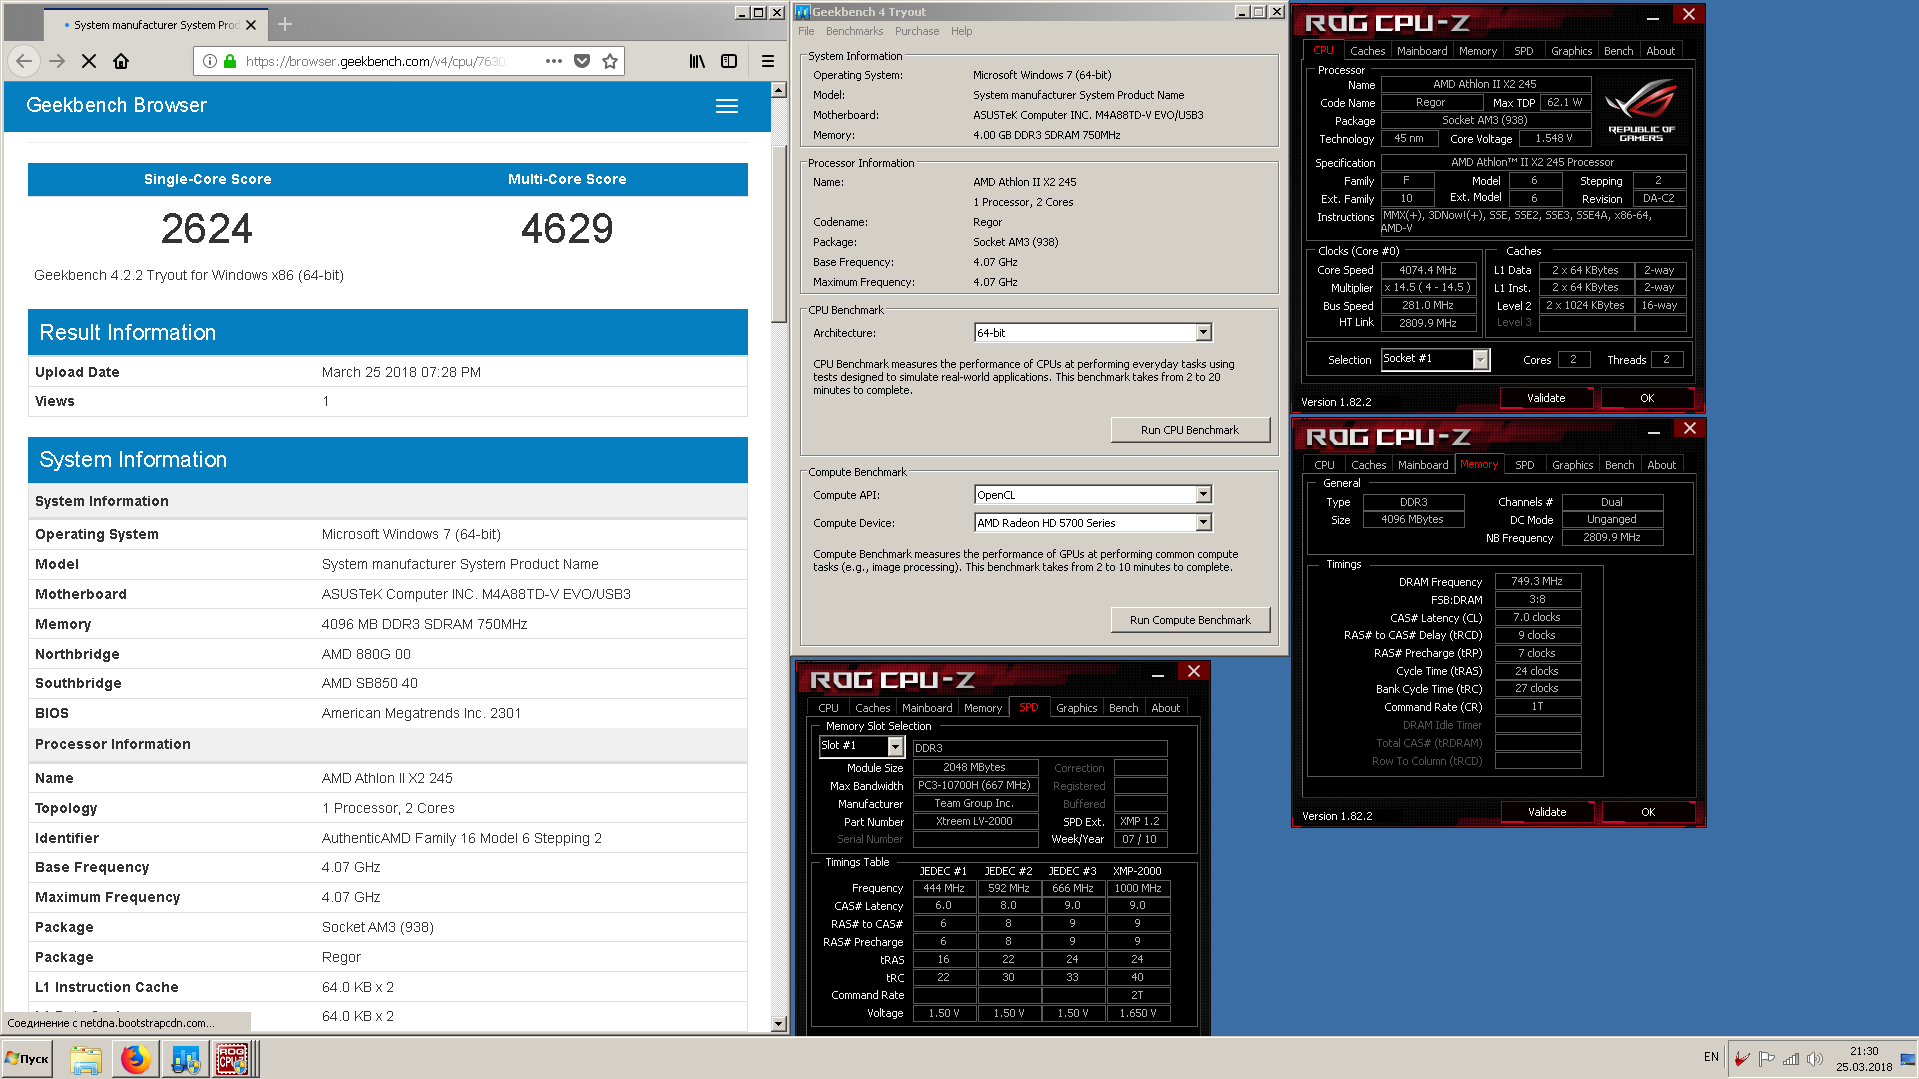The image size is (1919, 1079).
Task: Close the System manufacturer browser tab
Action: [x=251, y=25]
